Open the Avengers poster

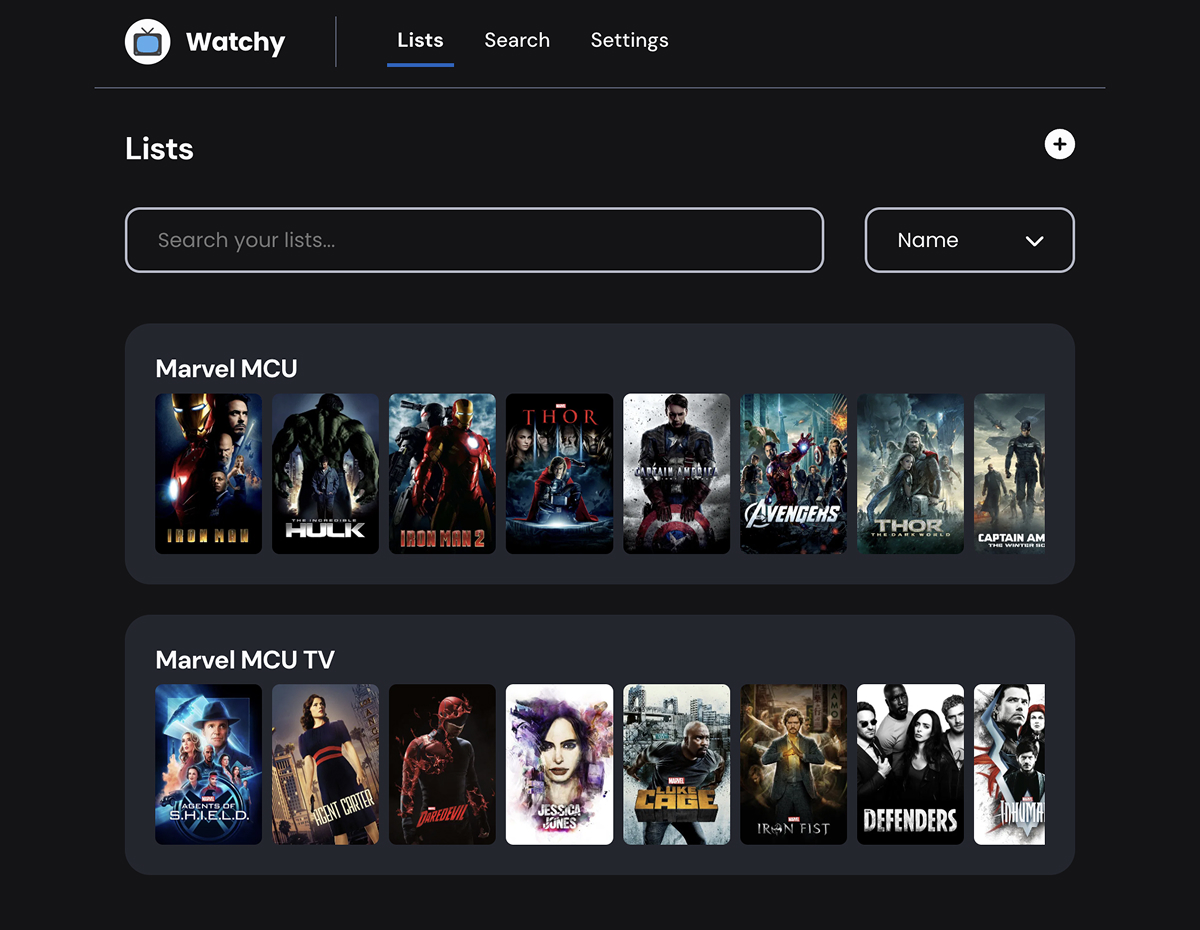pos(793,474)
